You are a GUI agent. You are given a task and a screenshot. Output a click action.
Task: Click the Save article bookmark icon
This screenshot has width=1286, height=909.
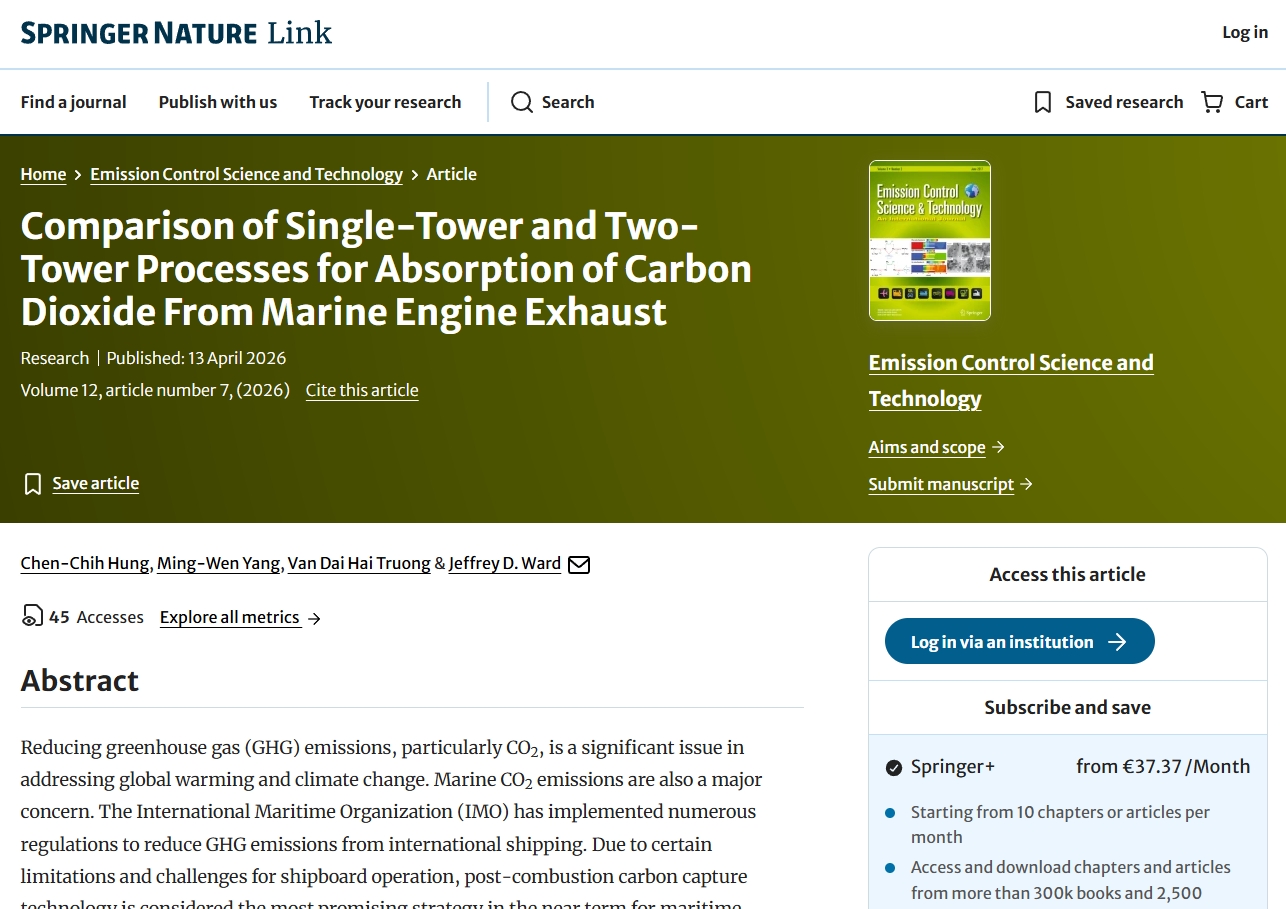33,484
